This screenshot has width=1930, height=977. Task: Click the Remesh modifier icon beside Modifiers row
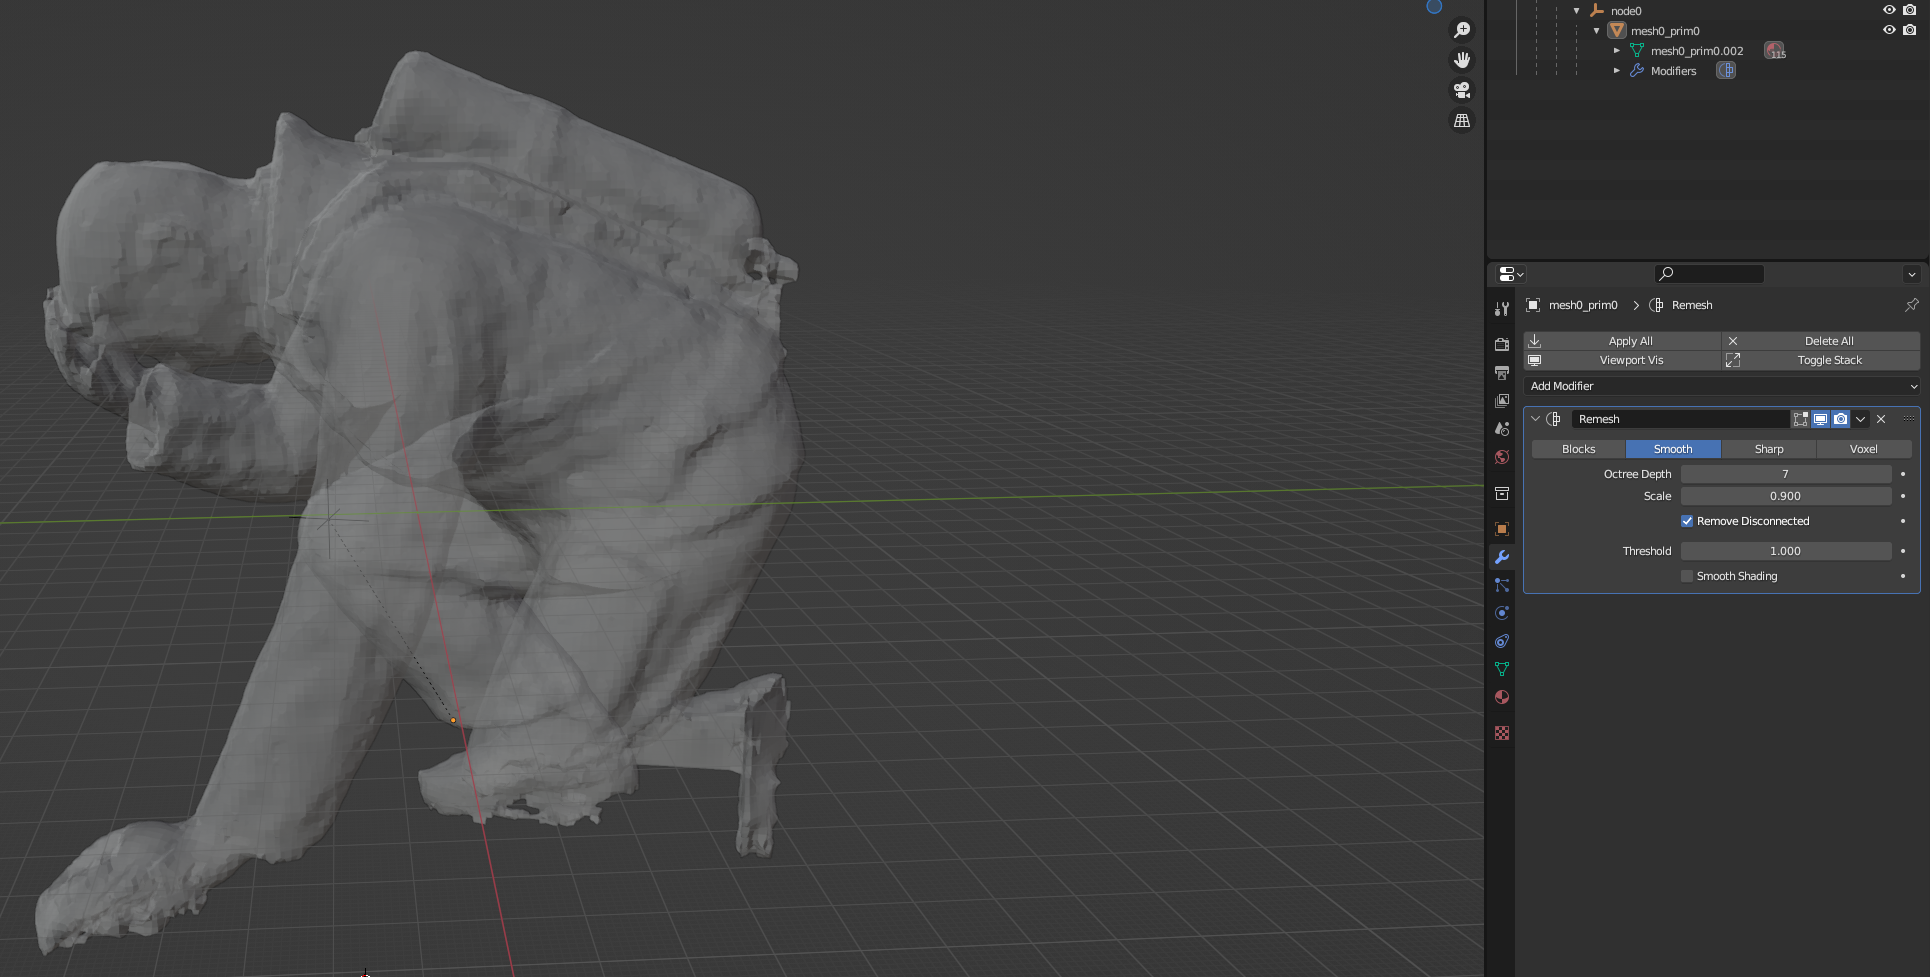[1726, 70]
